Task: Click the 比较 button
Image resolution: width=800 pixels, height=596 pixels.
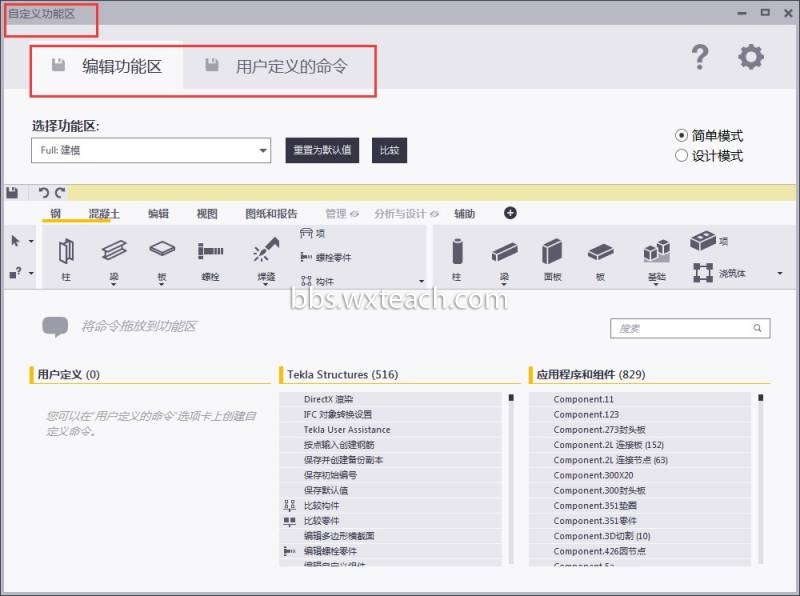Action: click(x=389, y=150)
